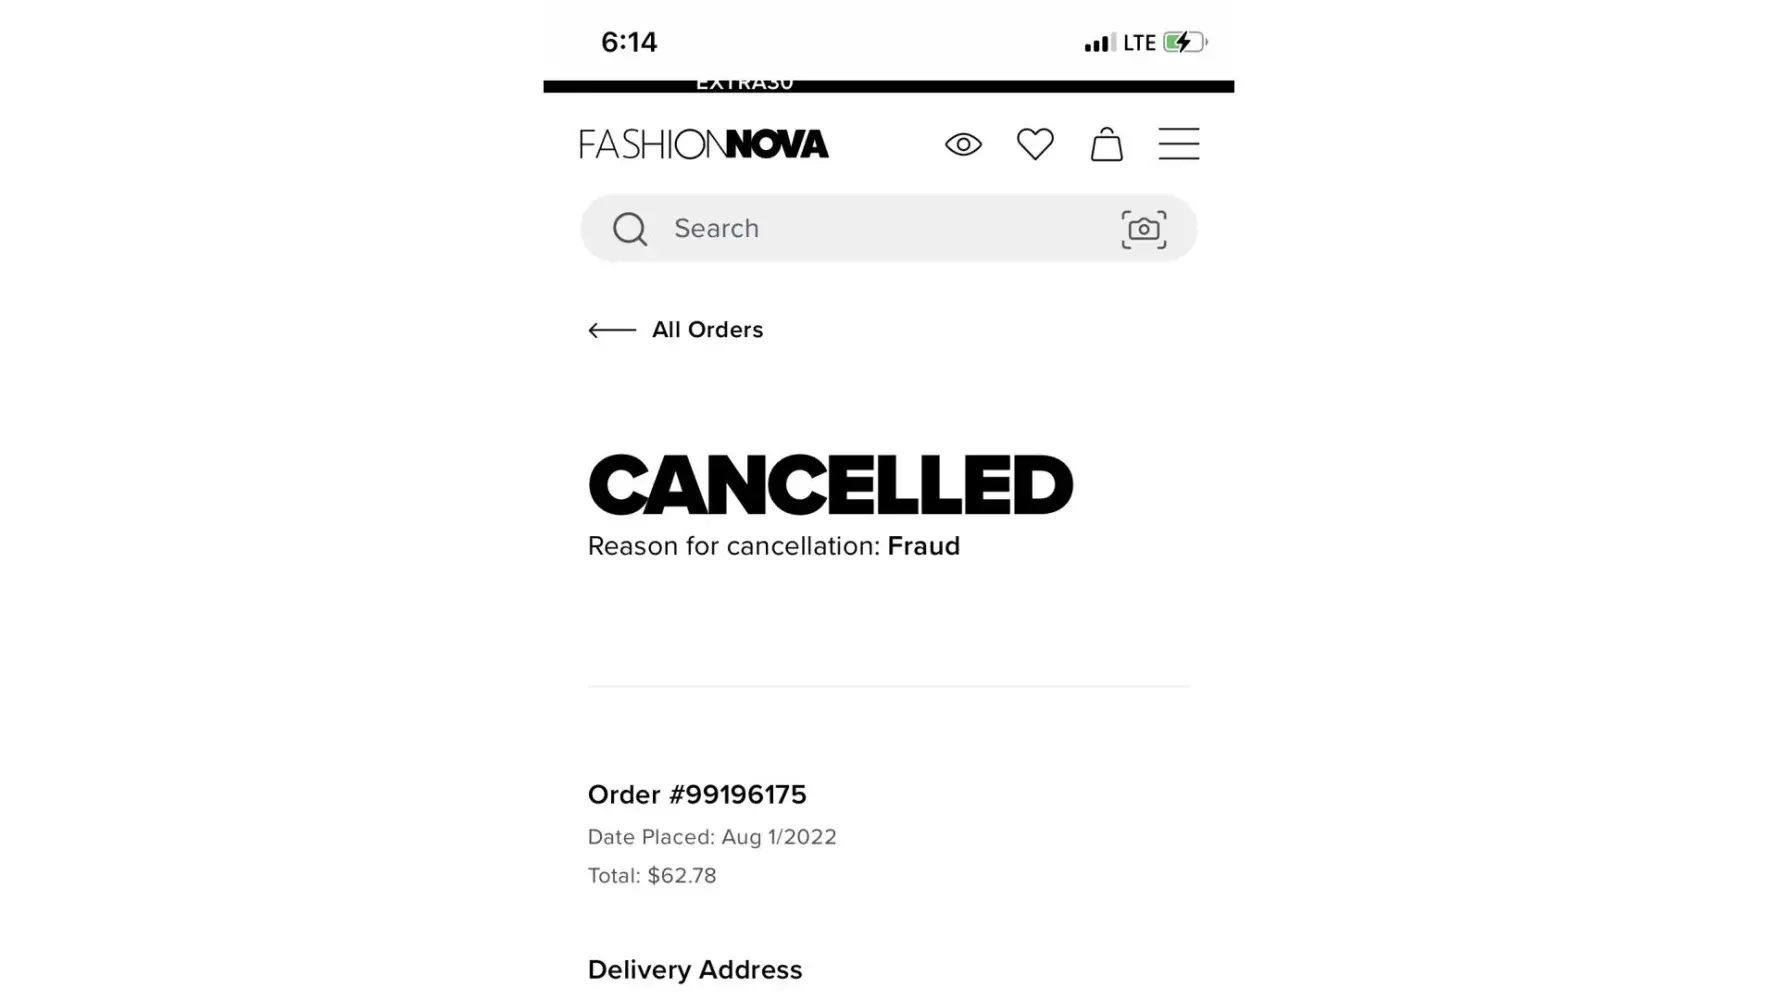Viewport: 1778px width, 1000px height.
Task: Focus the Search text field
Action: click(880, 229)
